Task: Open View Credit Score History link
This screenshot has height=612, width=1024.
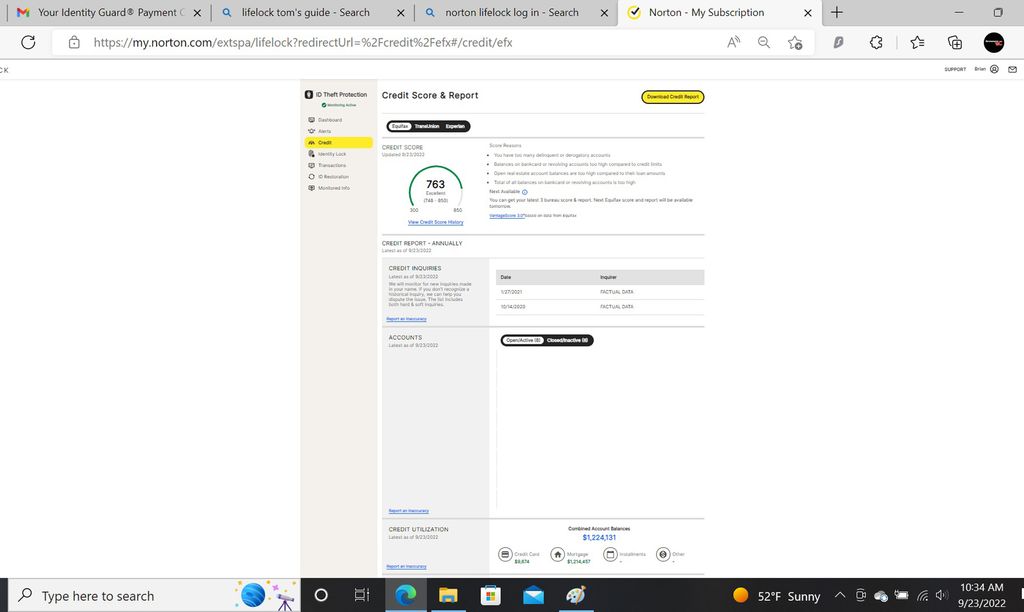Action: 435,221
